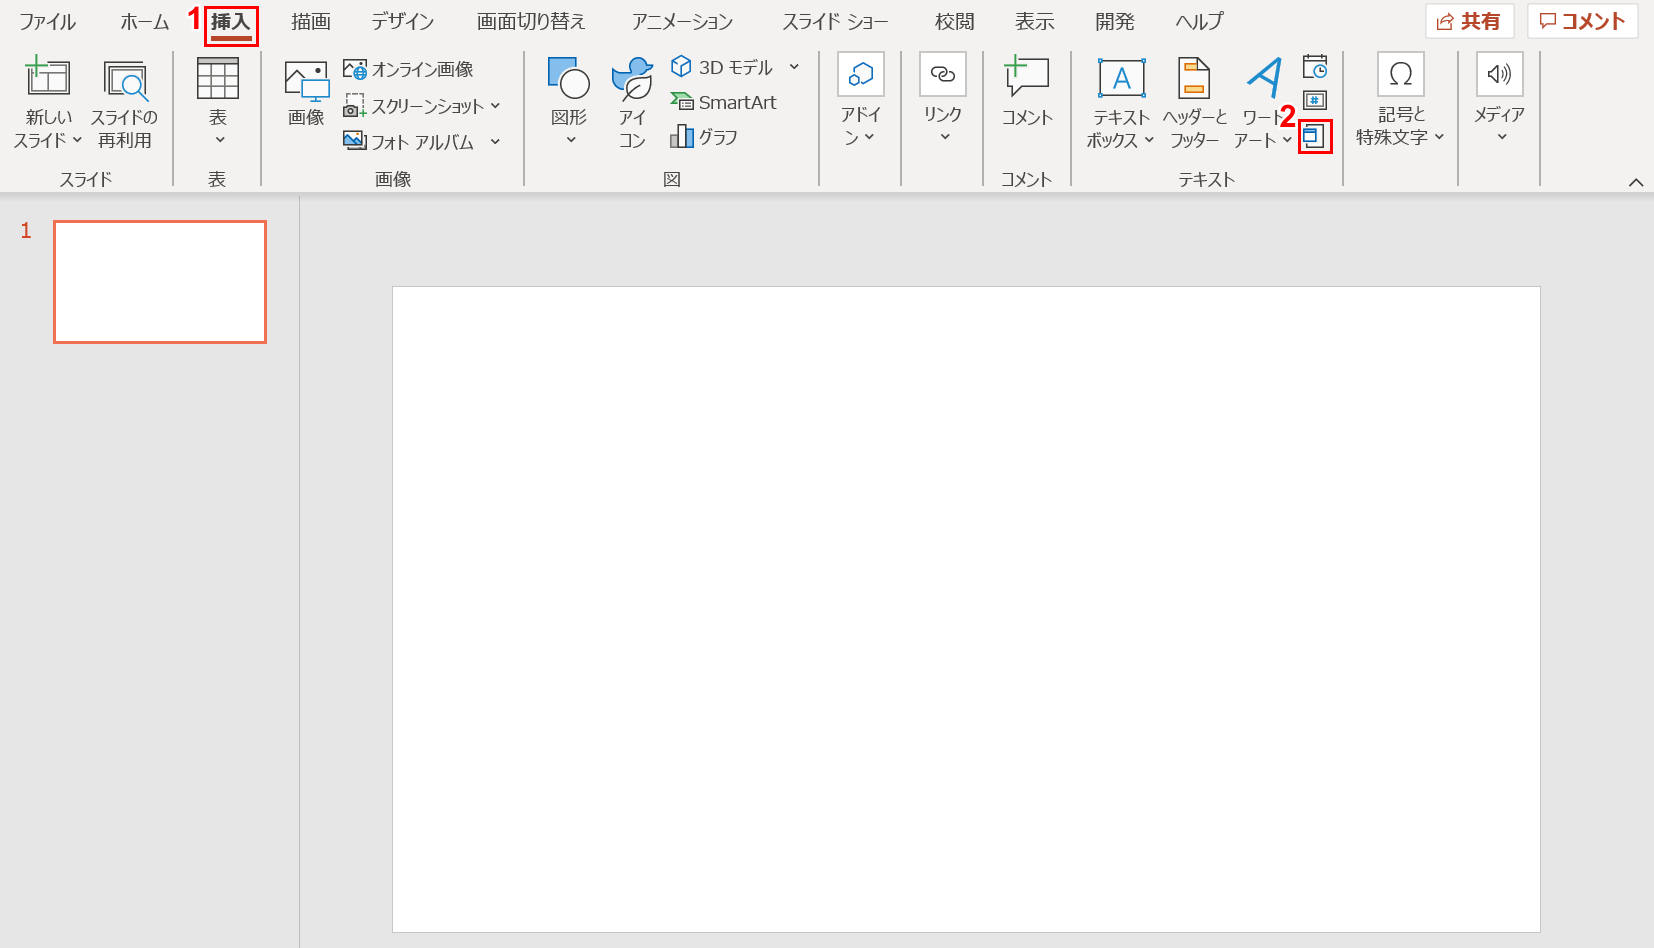
Task: Click the New Slide (新しいスライド) icon
Action: tap(47, 80)
